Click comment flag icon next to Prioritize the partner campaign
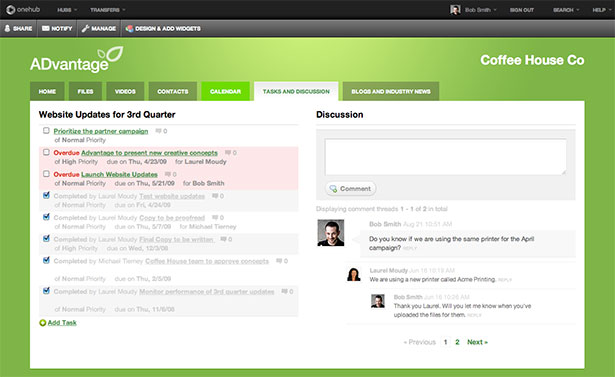Screen dimensions: 615x377 (x=158, y=131)
